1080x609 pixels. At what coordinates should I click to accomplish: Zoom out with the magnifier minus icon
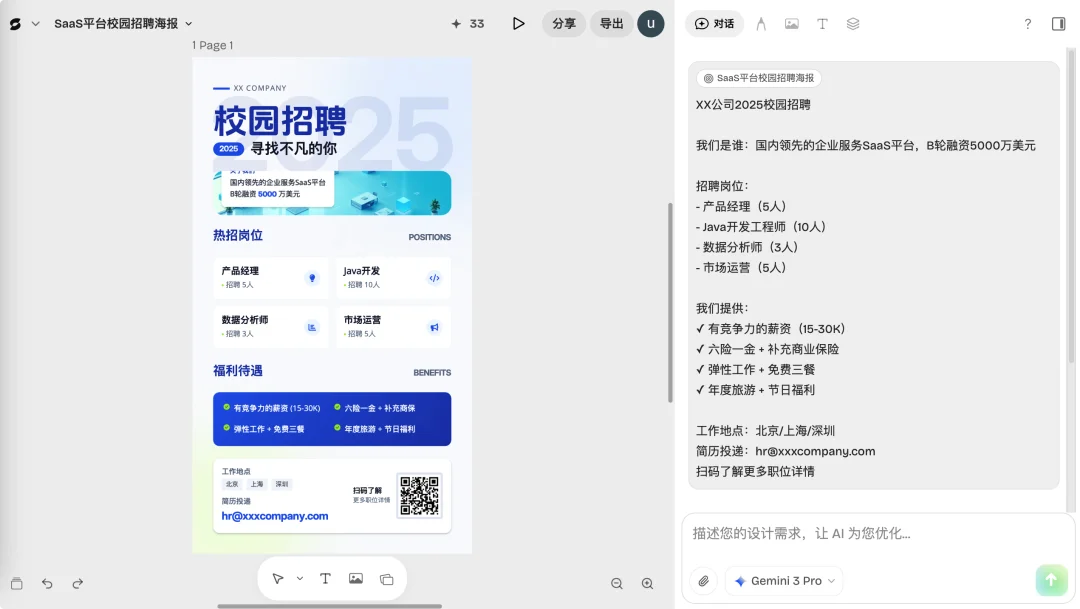coord(616,583)
